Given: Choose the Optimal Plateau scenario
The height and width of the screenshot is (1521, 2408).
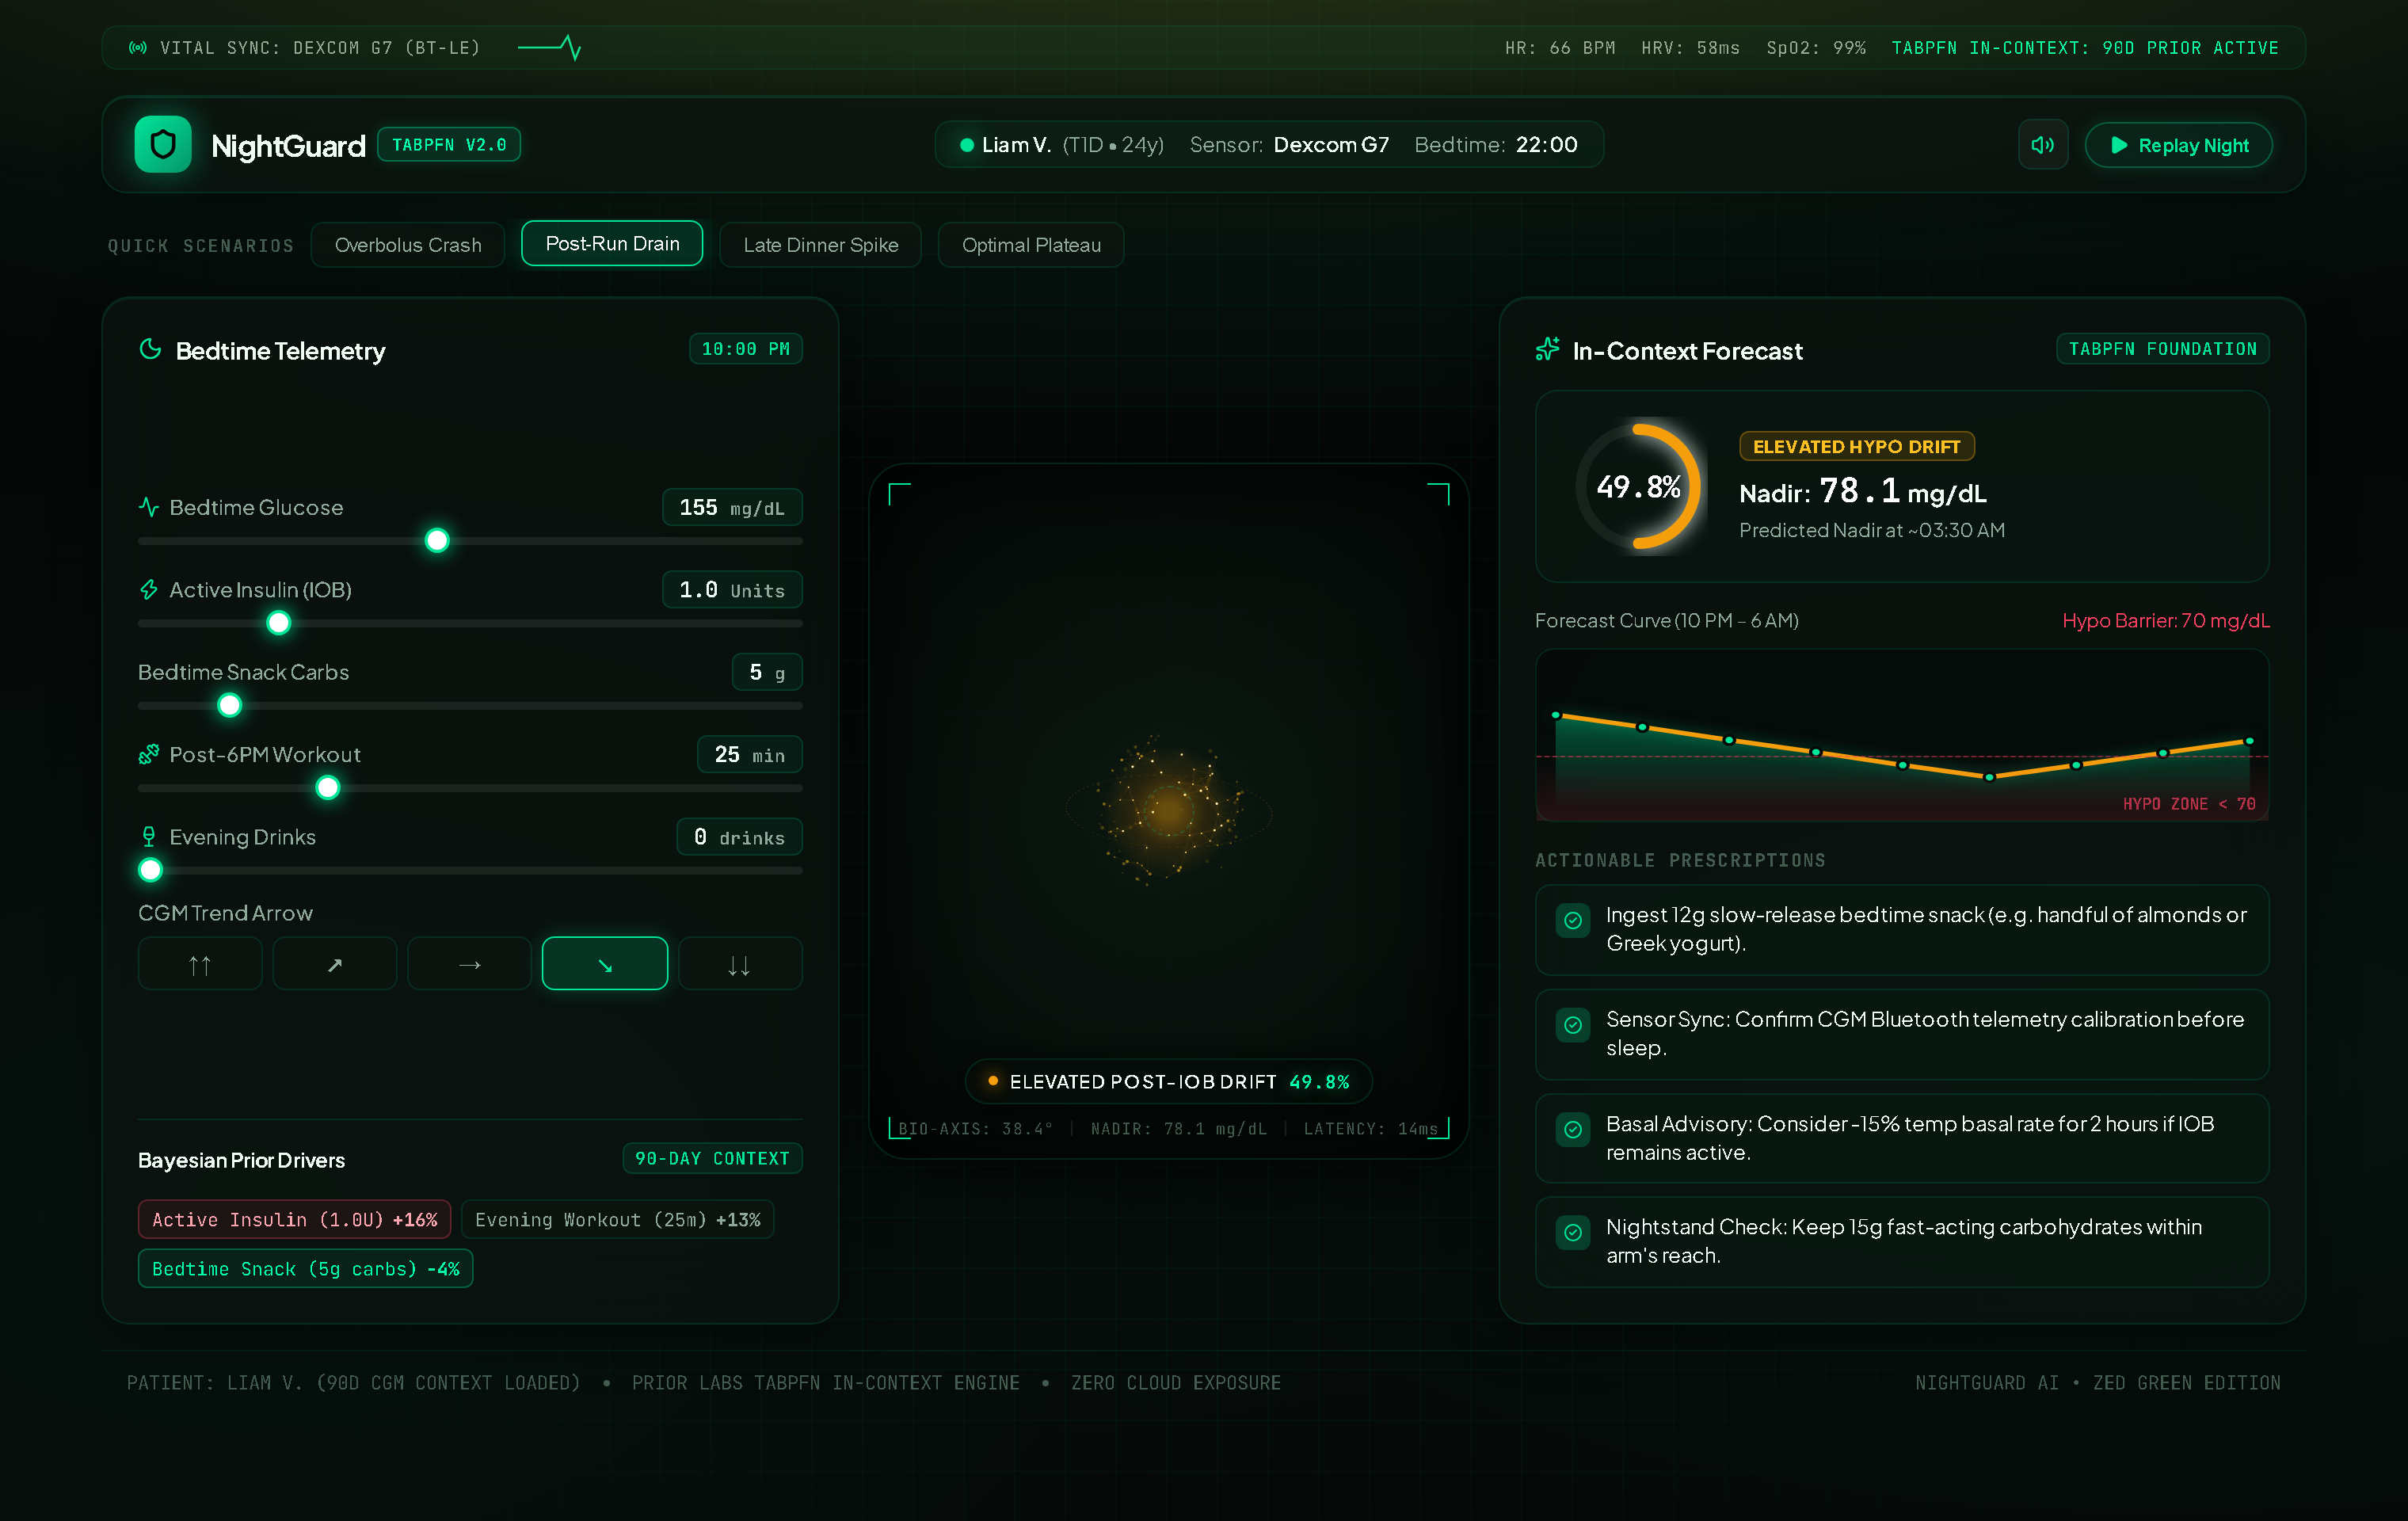Looking at the screenshot, I should 1031,245.
